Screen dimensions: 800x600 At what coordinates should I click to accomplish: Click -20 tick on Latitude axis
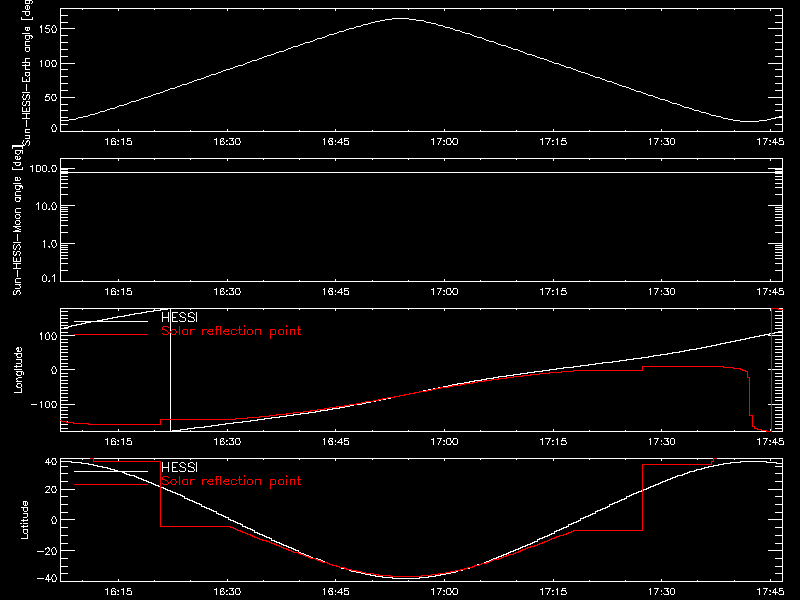pyautogui.click(x=47, y=551)
